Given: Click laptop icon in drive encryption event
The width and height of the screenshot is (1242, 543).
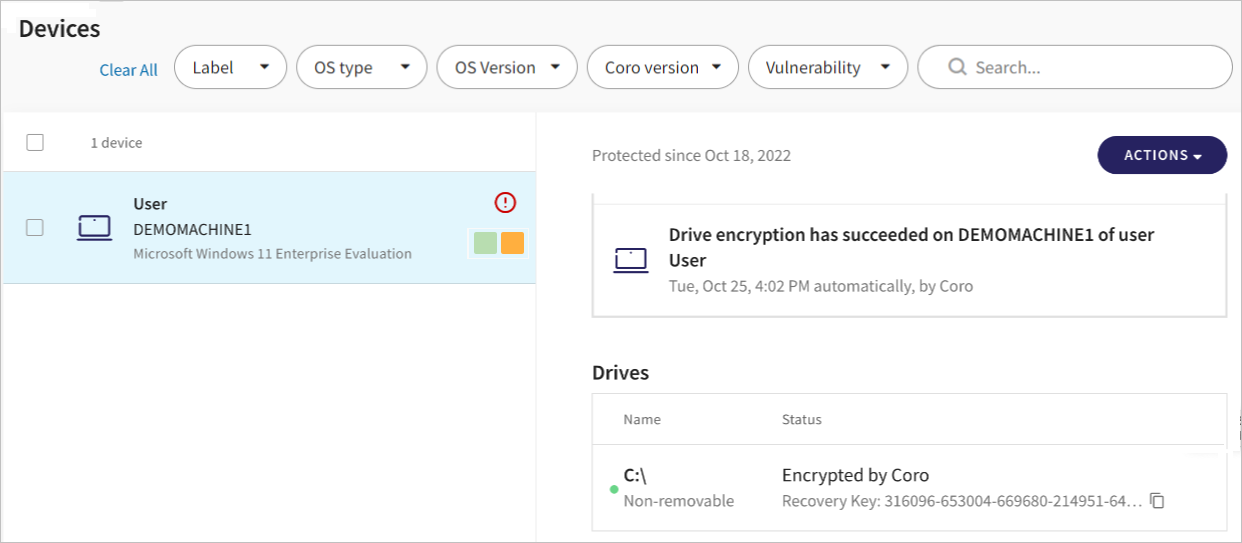Looking at the screenshot, I should pos(631,260).
